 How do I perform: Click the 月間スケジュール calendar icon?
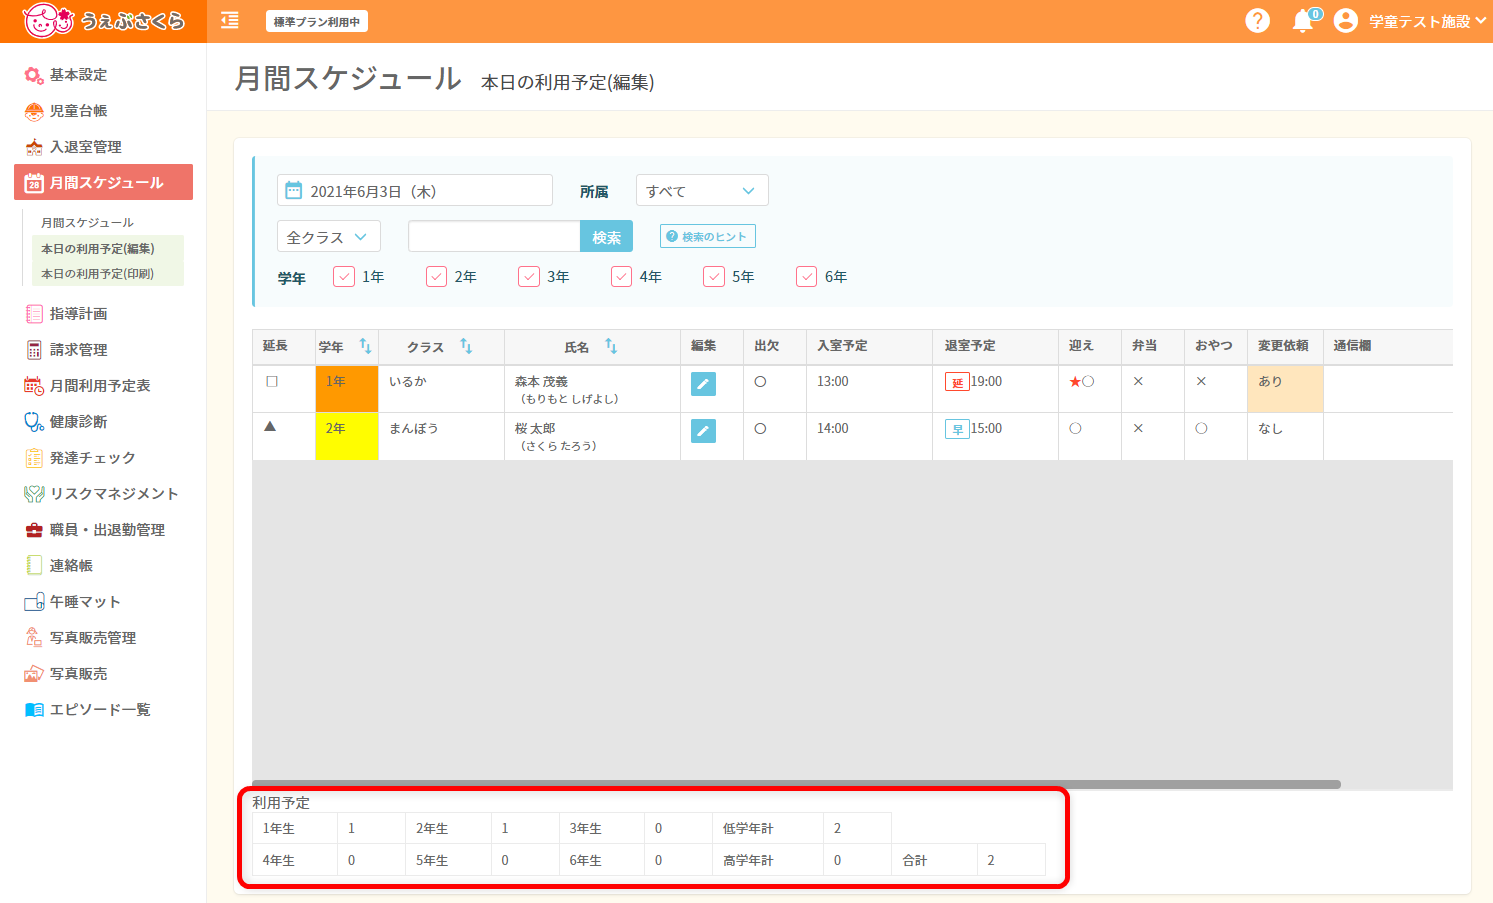point(34,183)
